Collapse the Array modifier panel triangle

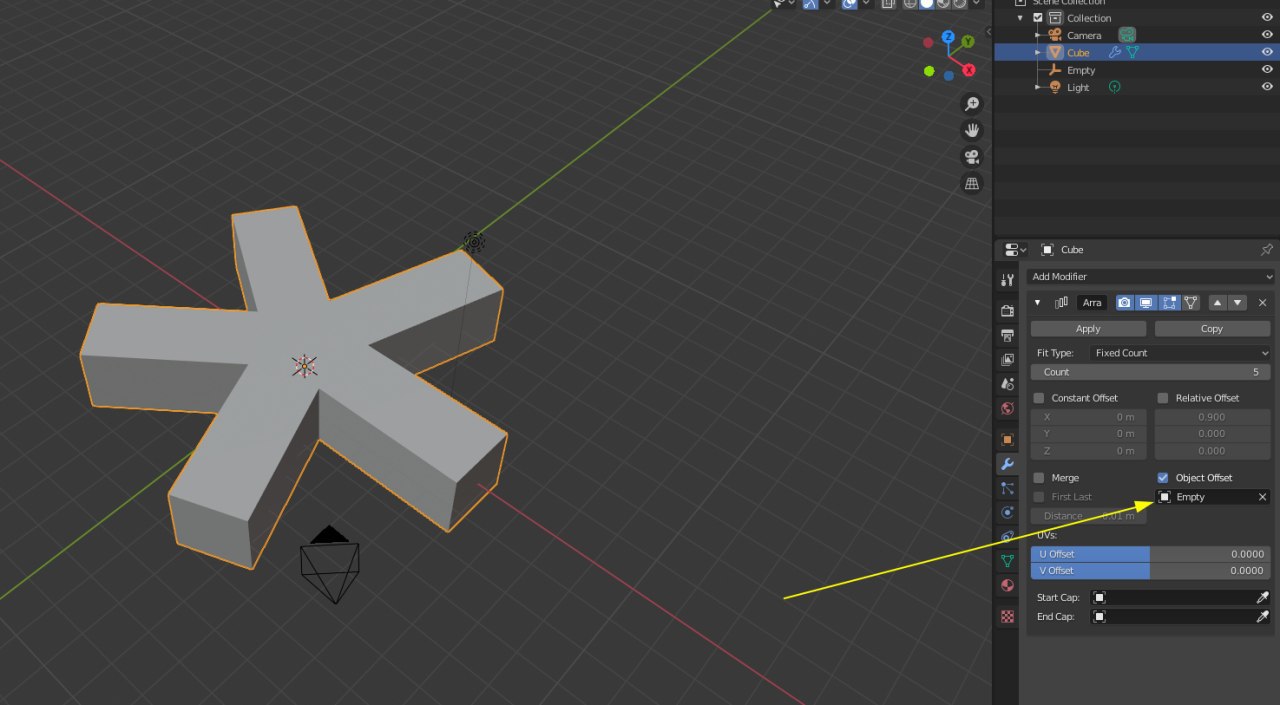point(1037,302)
